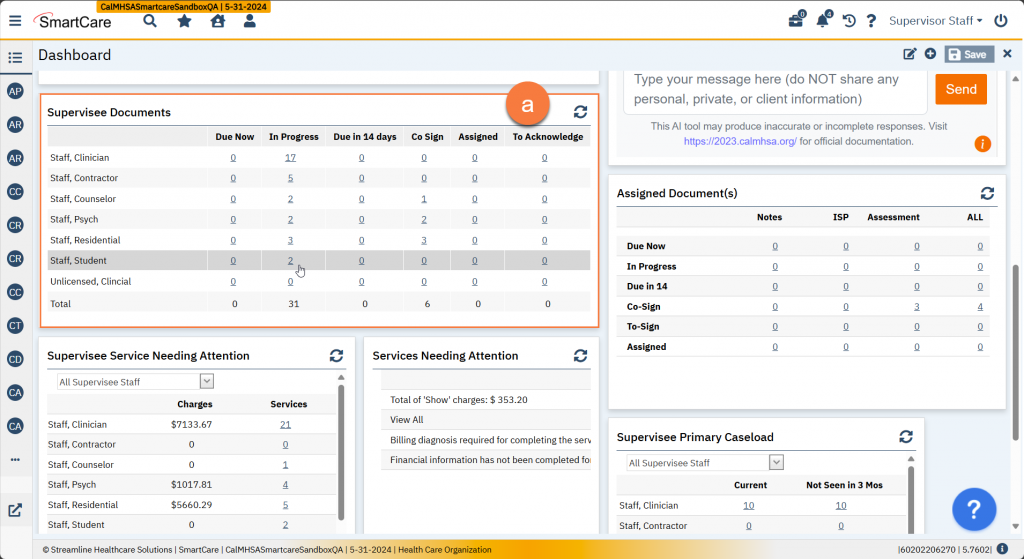
Task: Refresh the Assigned Document(s) widget
Action: [987, 193]
